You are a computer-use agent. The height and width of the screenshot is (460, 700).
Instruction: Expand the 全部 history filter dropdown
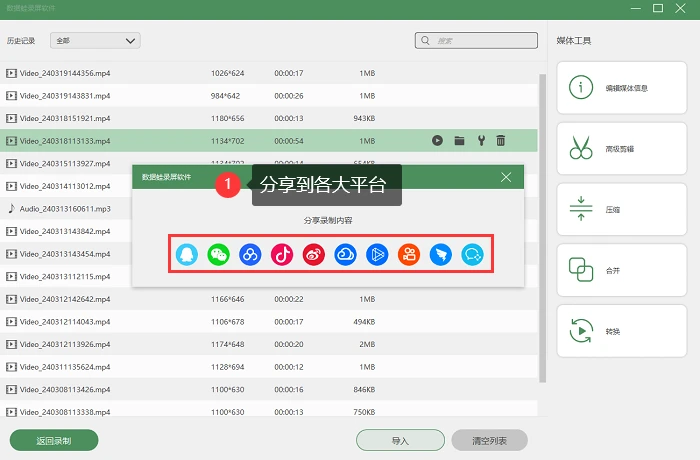(x=96, y=41)
